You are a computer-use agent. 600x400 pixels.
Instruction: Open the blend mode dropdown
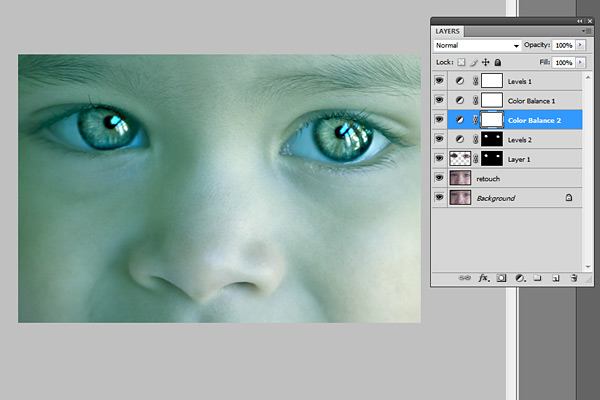coord(477,46)
